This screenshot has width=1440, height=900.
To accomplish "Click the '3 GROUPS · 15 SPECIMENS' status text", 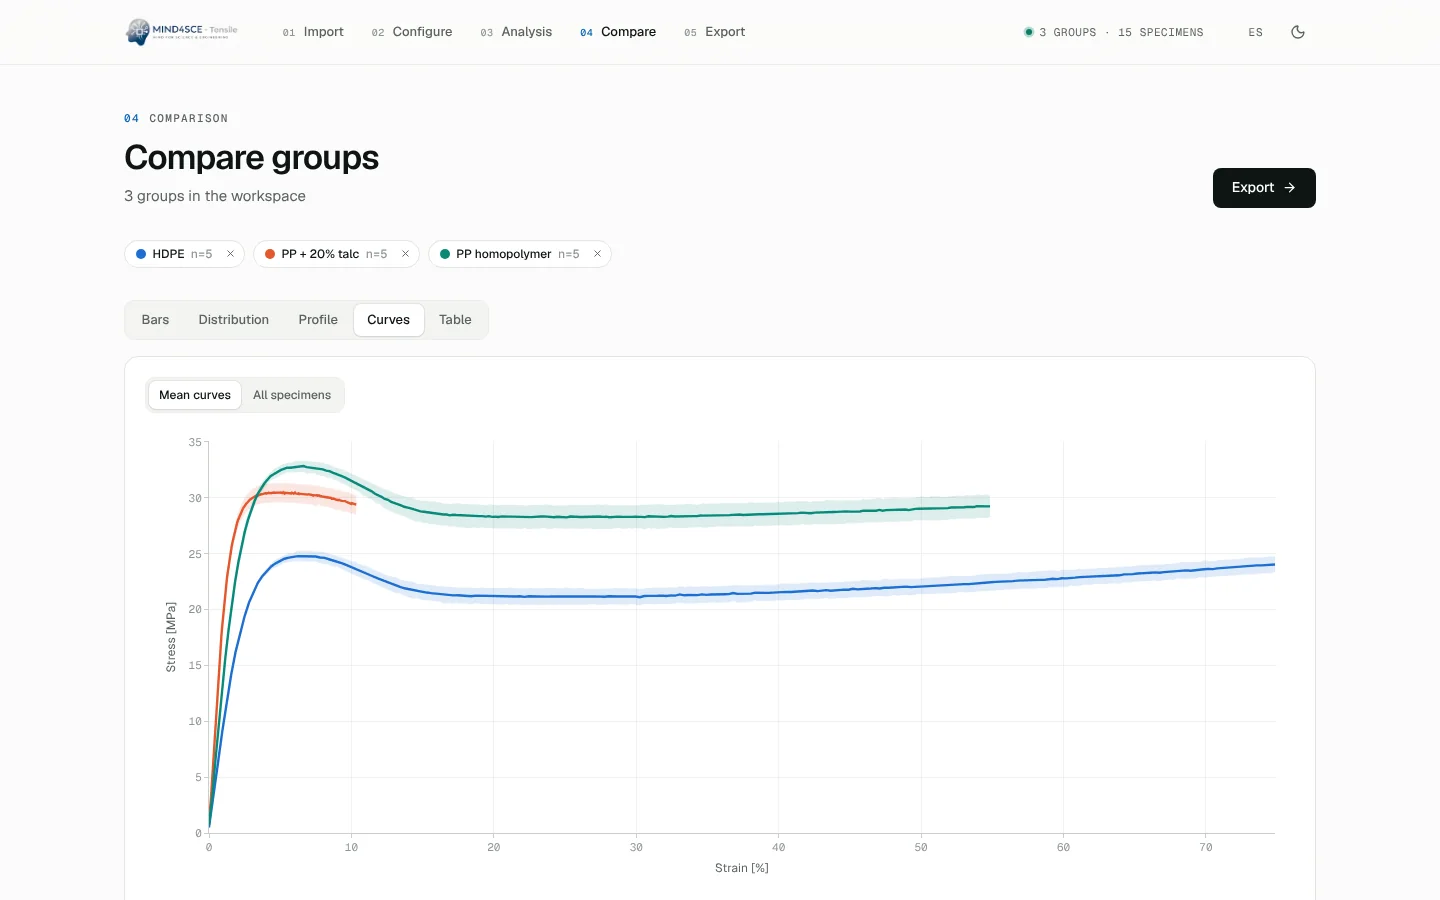I will click(1121, 32).
